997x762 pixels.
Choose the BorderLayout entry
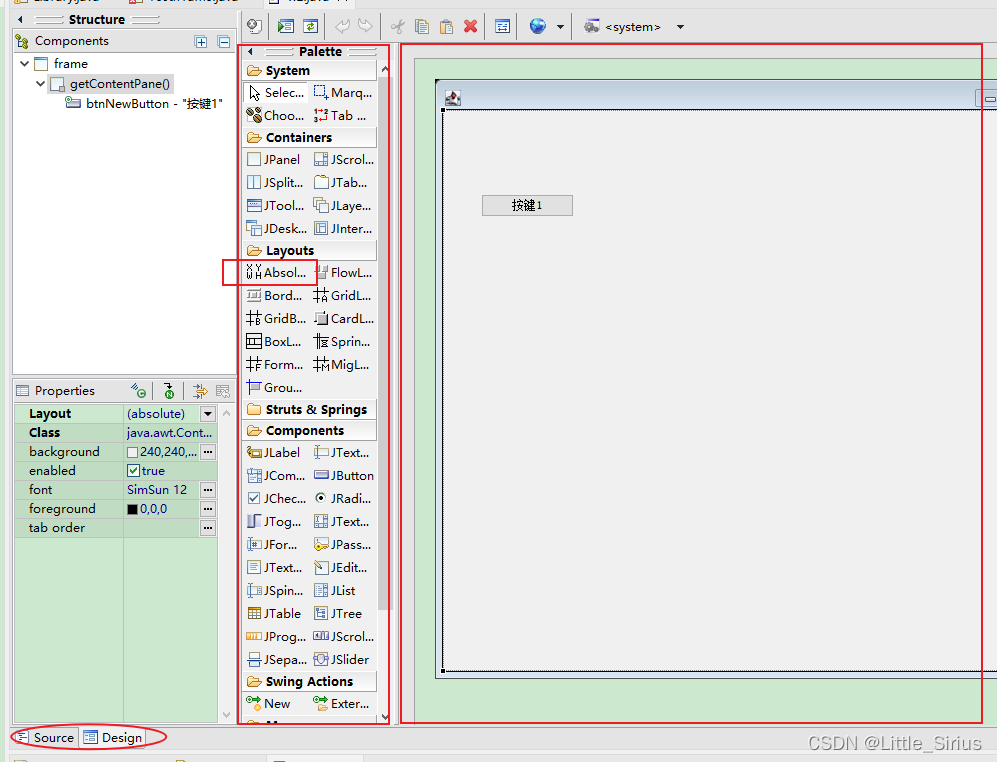tap(276, 296)
